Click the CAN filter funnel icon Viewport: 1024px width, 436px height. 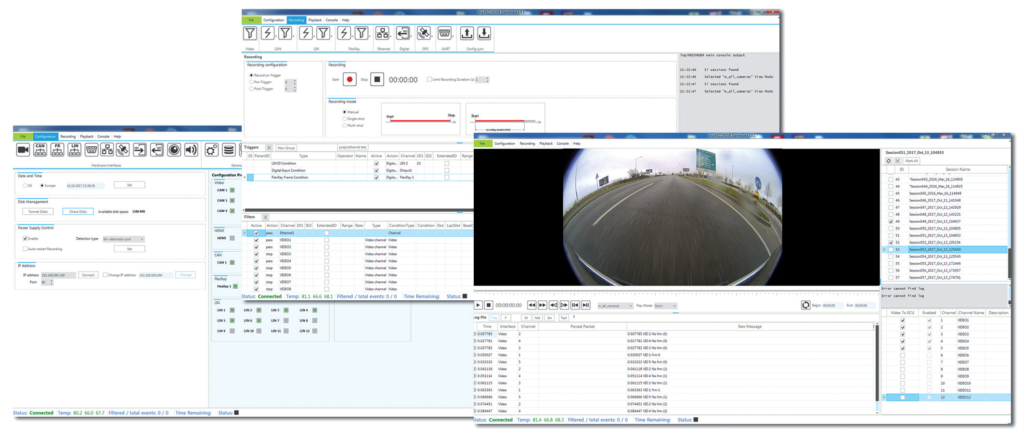coord(285,33)
